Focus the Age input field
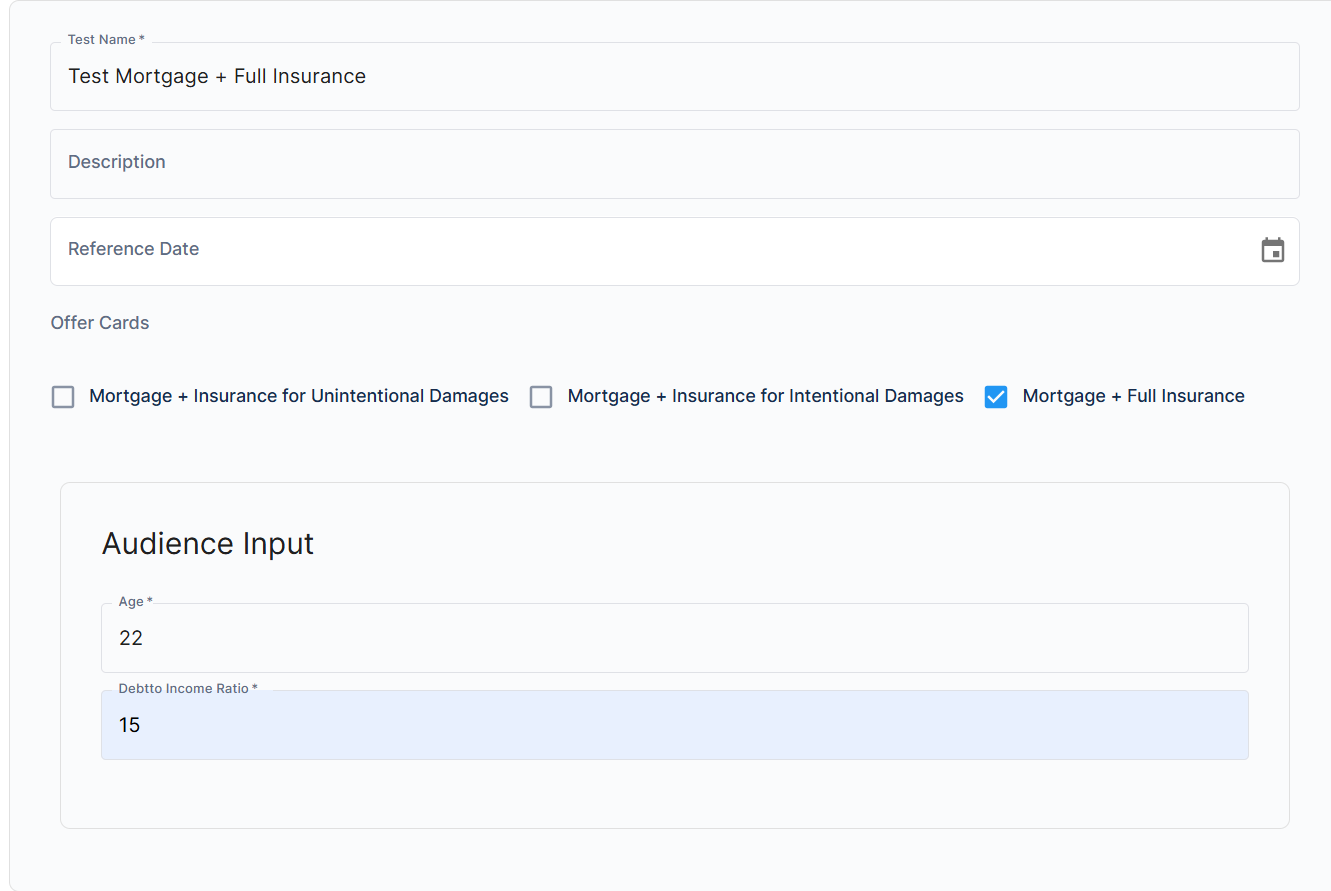 (674, 638)
